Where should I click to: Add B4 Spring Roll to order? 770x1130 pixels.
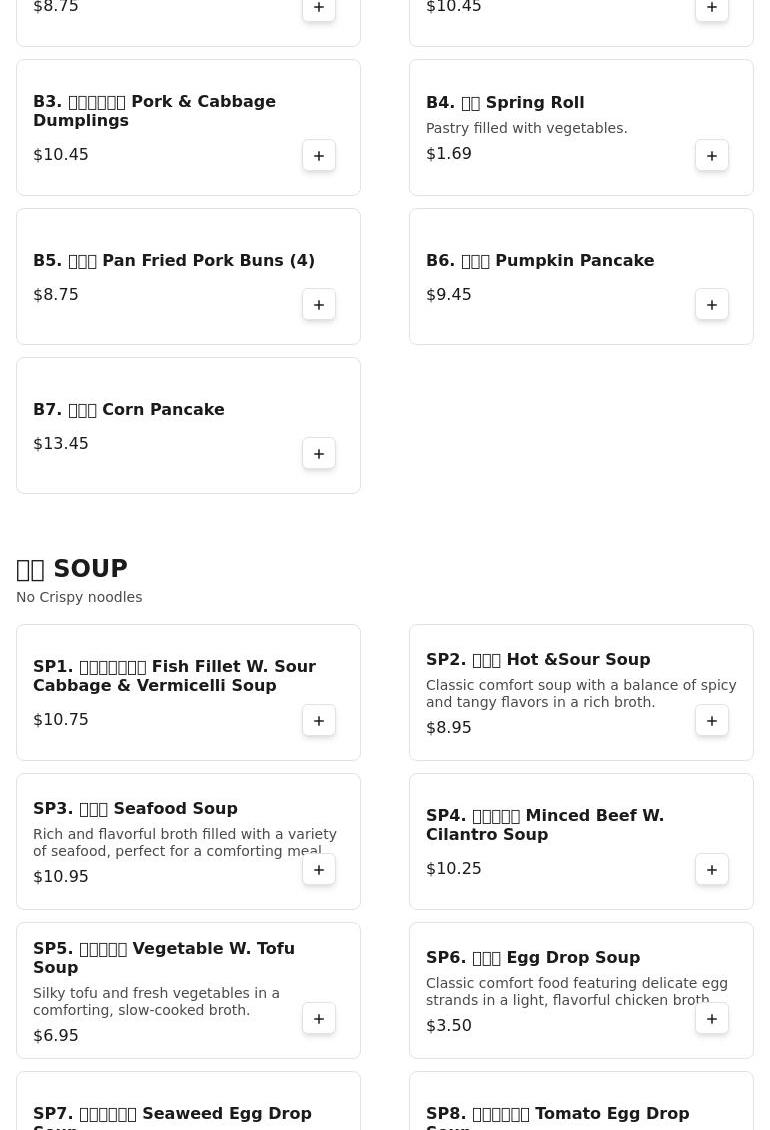[x=712, y=156]
